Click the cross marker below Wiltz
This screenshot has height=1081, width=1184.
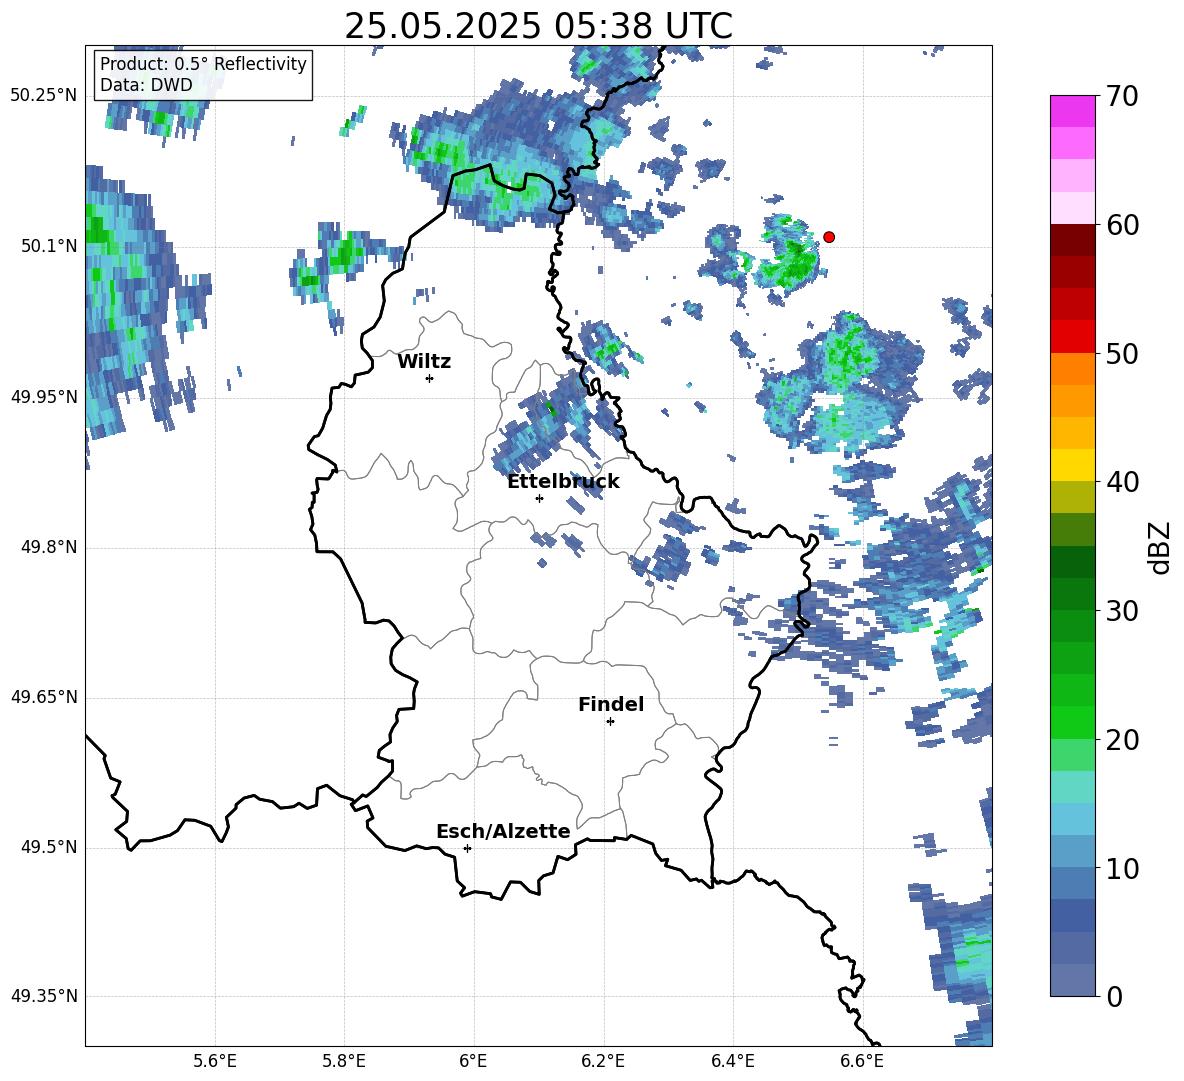pyautogui.click(x=429, y=378)
